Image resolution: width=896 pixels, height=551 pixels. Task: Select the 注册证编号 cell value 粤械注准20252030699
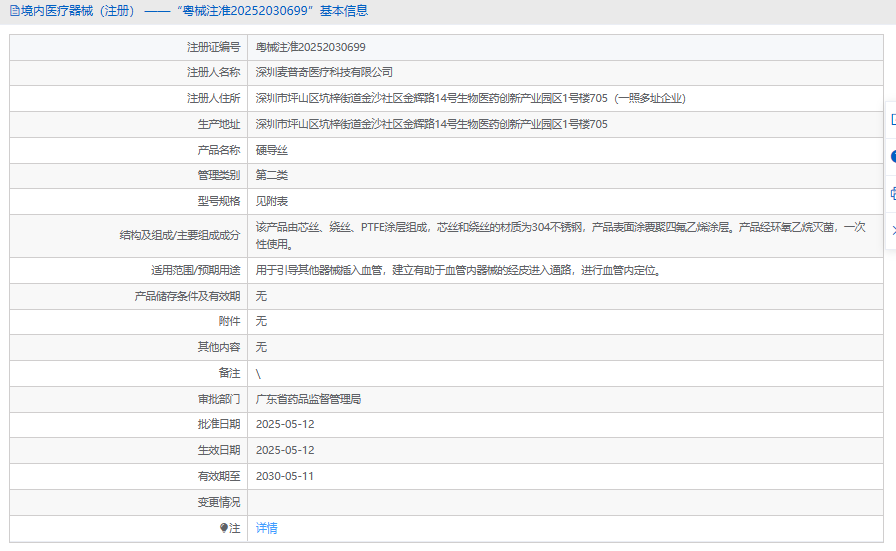(x=310, y=47)
